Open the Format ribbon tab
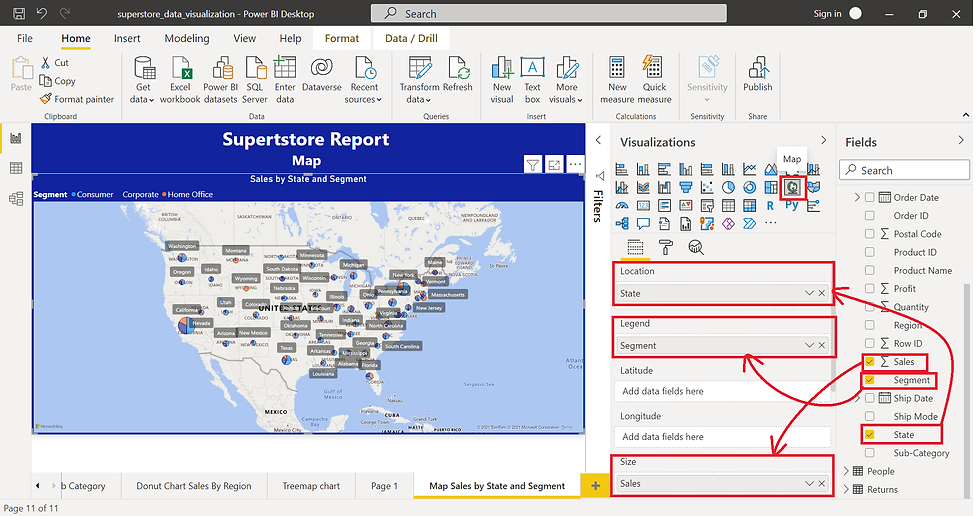Image resolution: width=980 pixels, height=516 pixels. [x=342, y=39]
